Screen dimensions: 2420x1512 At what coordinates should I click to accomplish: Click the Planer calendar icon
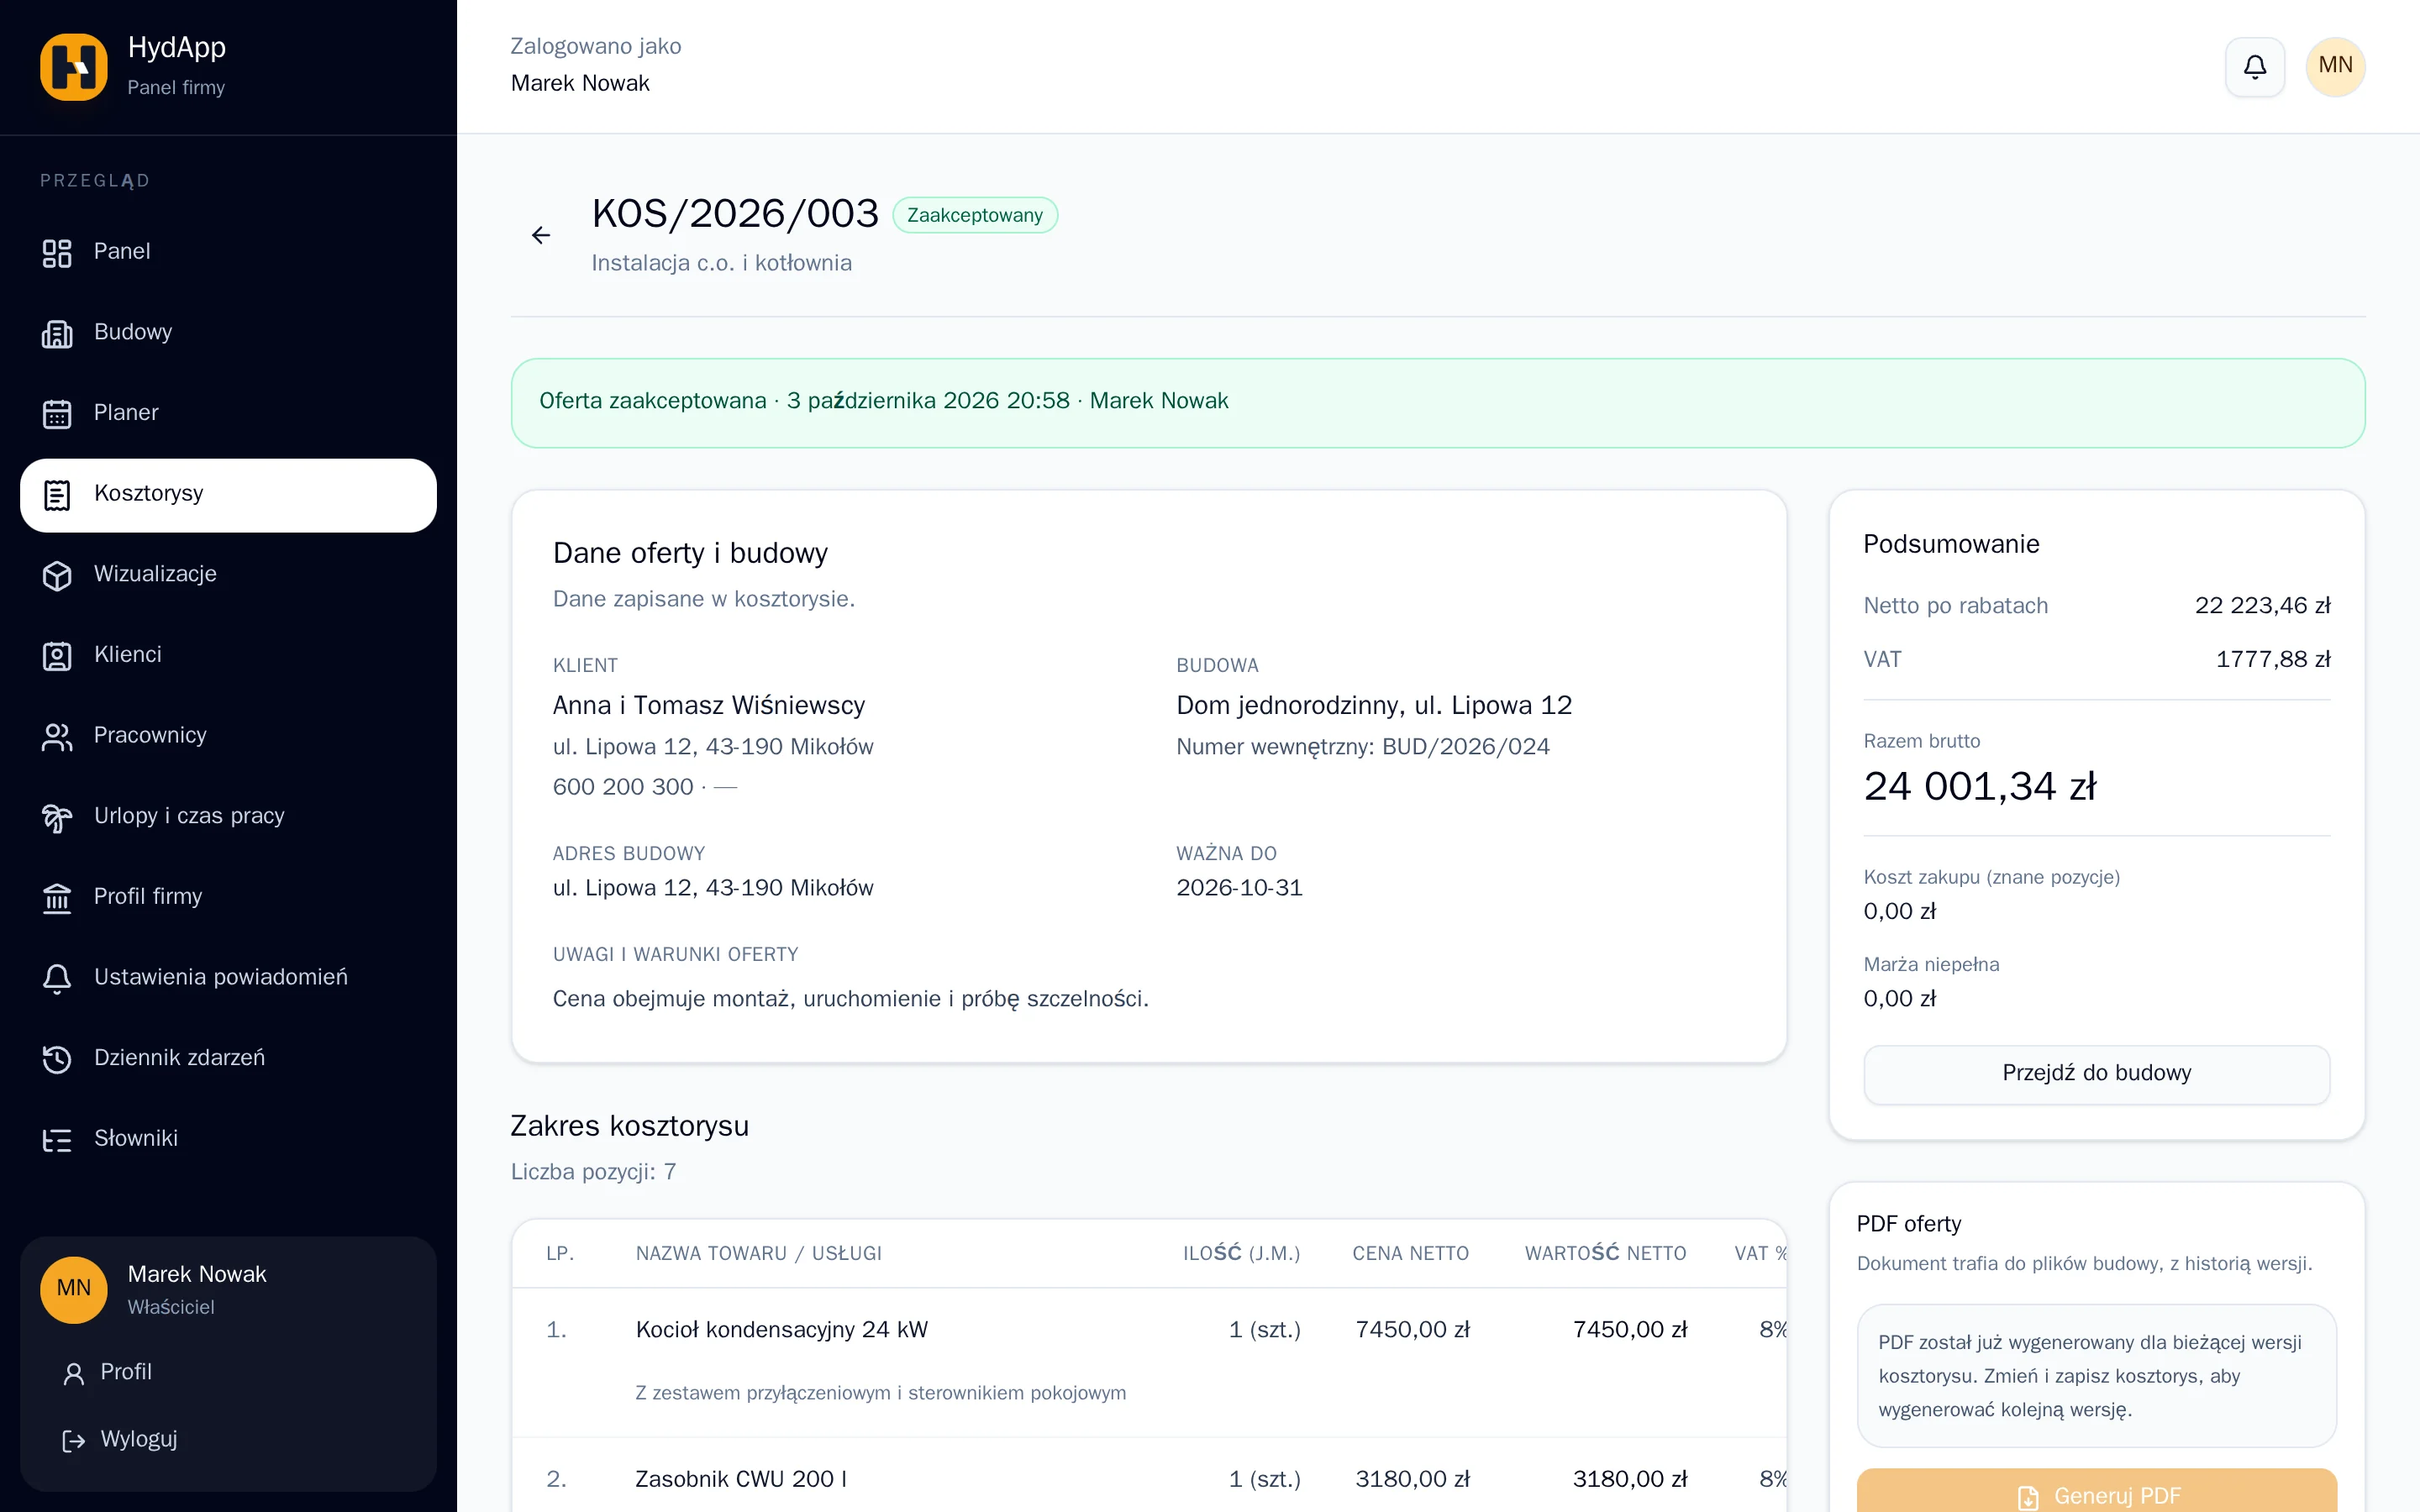pyautogui.click(x=57, y=414)
